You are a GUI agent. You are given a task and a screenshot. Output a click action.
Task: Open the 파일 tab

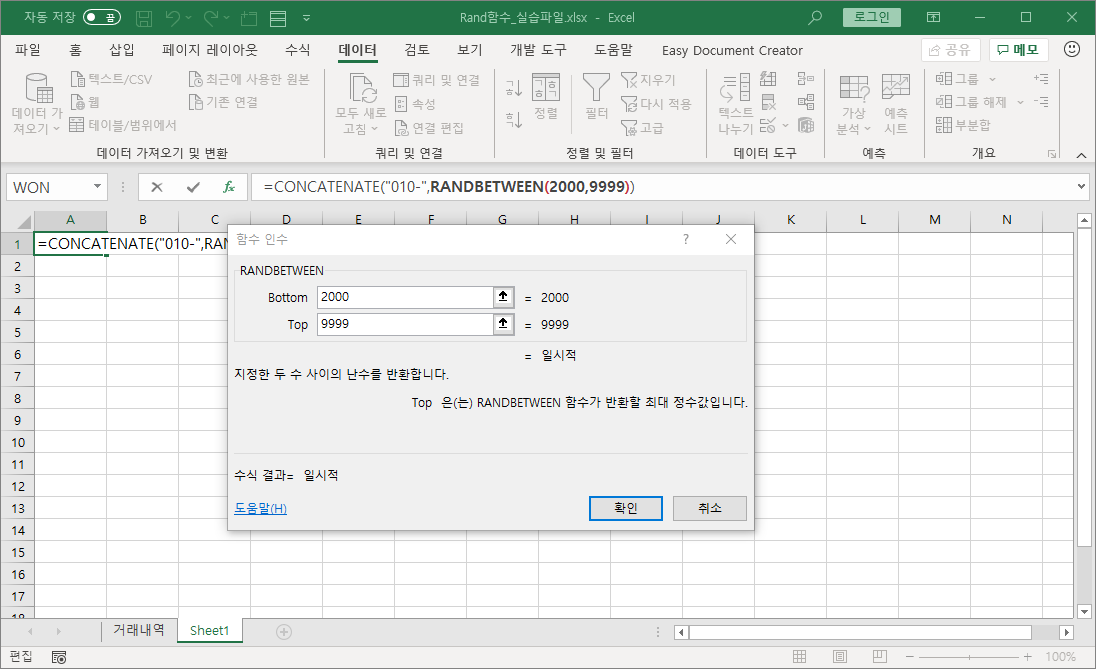click(x=28, y=50)
